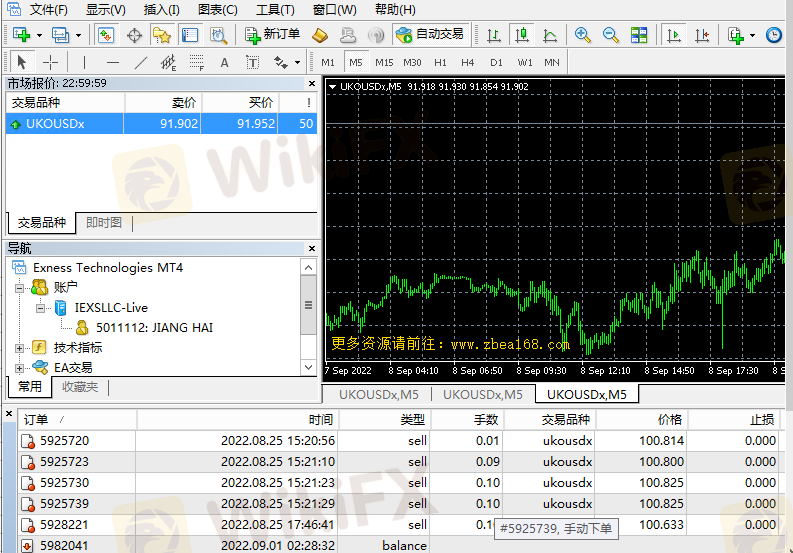
Task: Toggle the Navigator star-folder icon
Action: (161, 35)
